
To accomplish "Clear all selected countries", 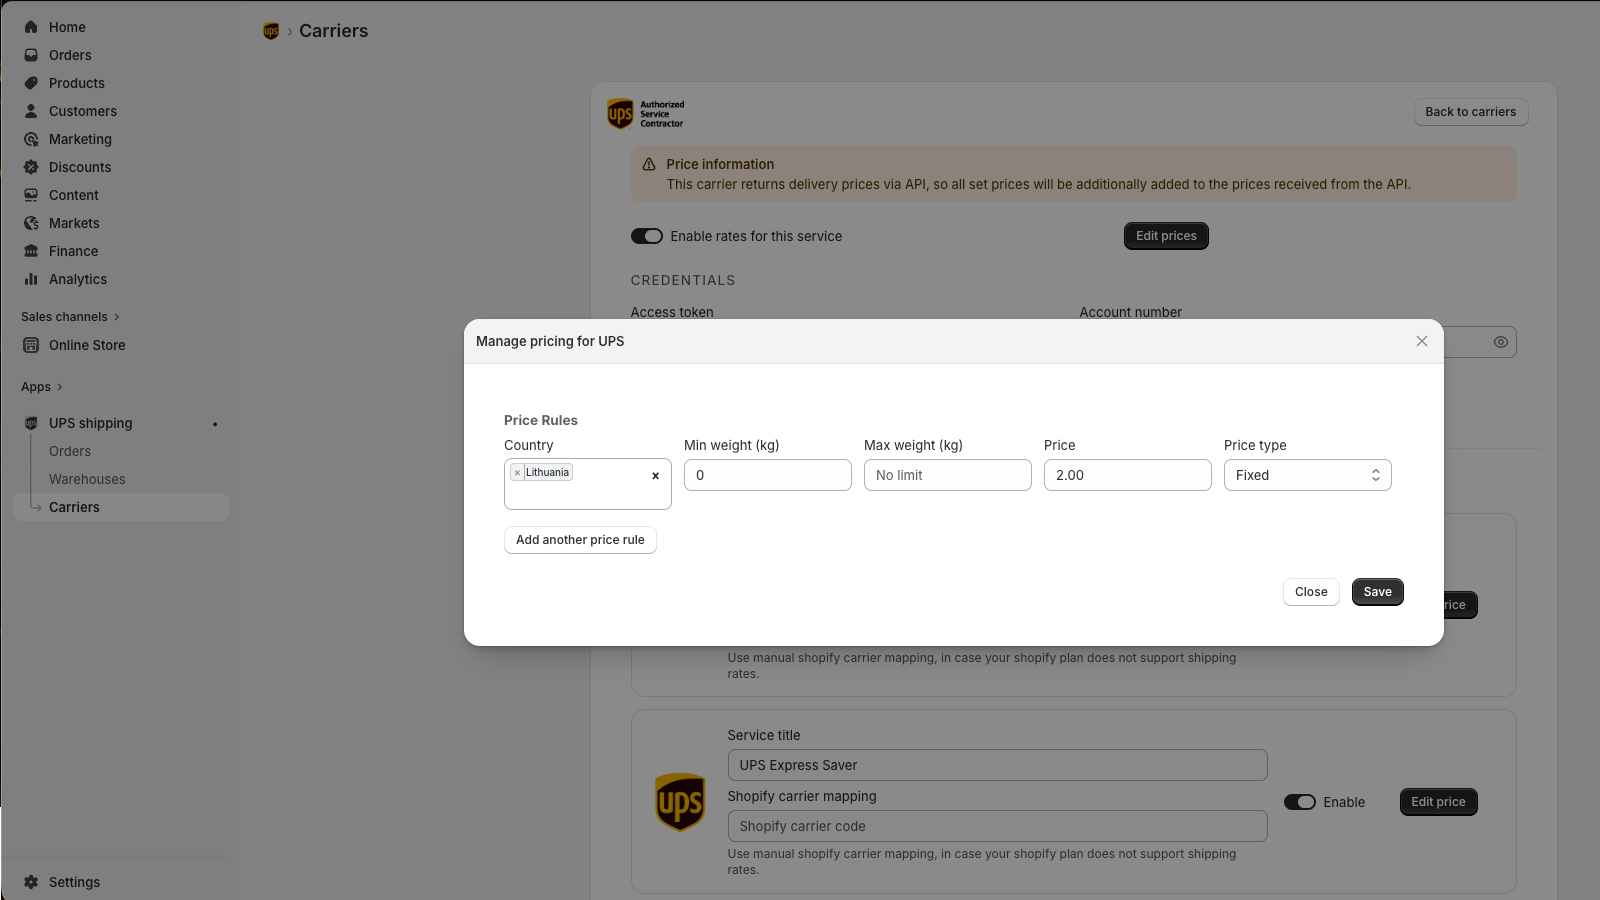I will pyautogui.click(x=655, y=476).
